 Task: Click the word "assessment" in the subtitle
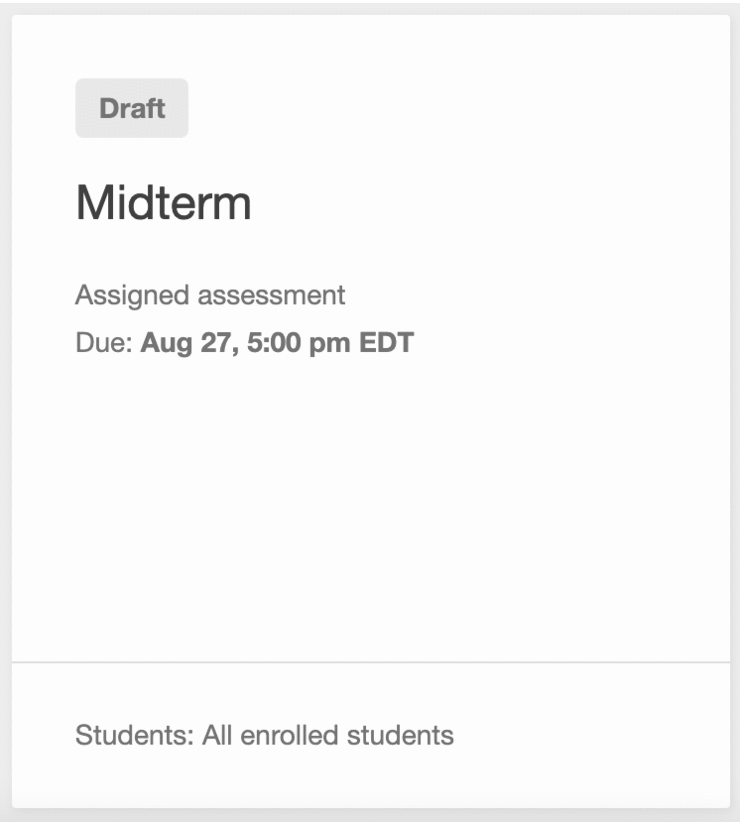pos(271,295)
